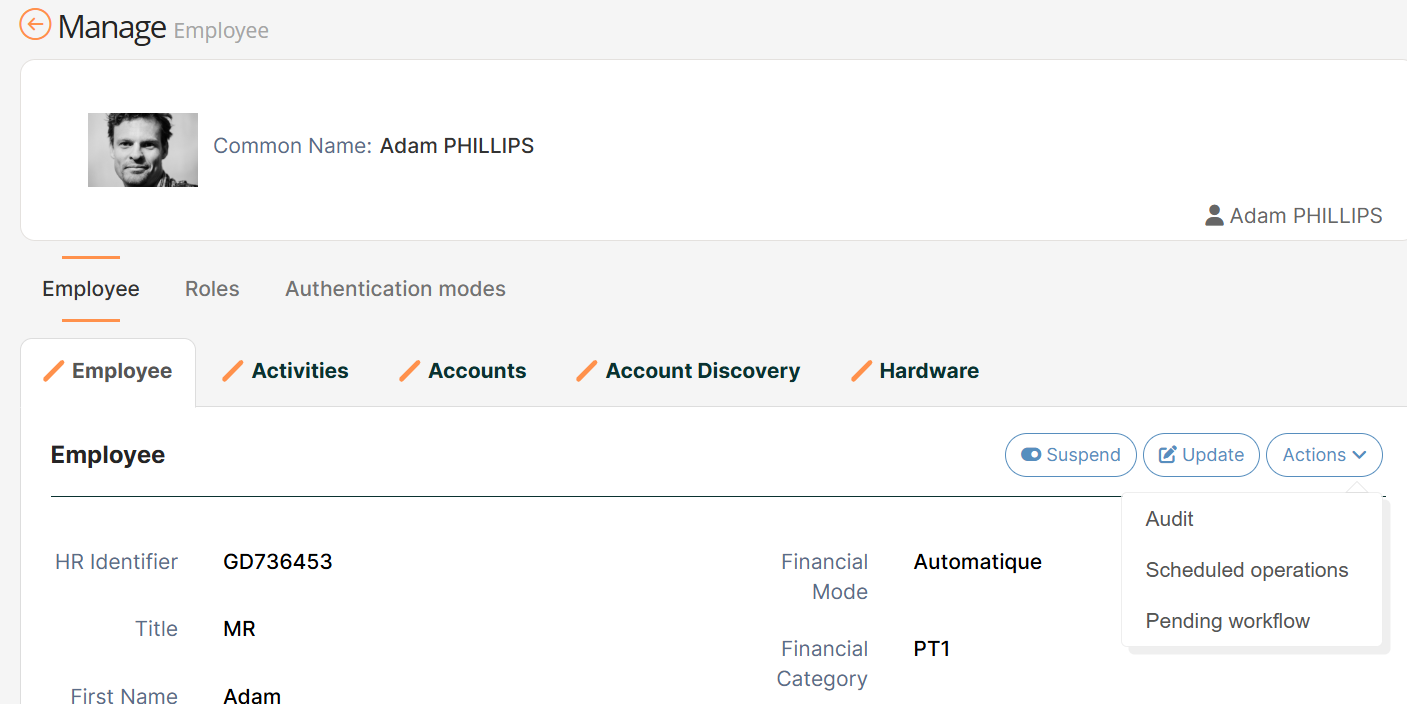Click the user icon beside Adam PHILLIPS
1407x704 pixels.
click(x=1214, y=215)
